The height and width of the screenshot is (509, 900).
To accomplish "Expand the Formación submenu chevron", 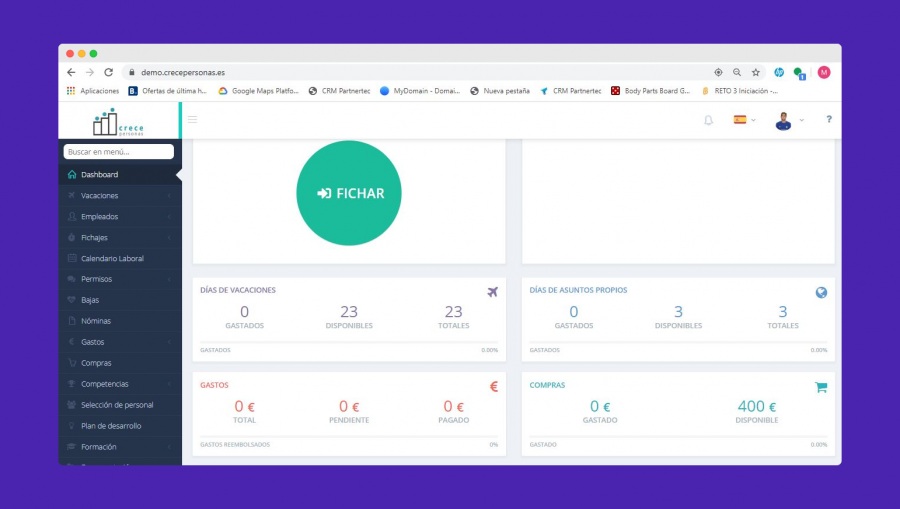I will point(169,446).
